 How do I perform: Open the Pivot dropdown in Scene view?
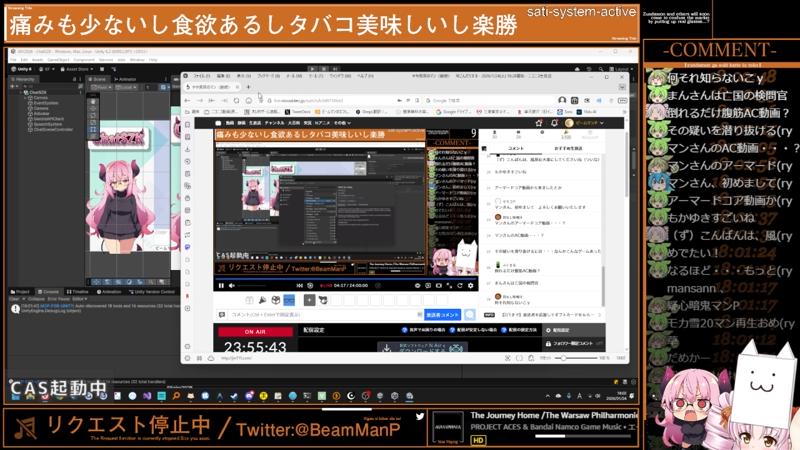(102, 87)
